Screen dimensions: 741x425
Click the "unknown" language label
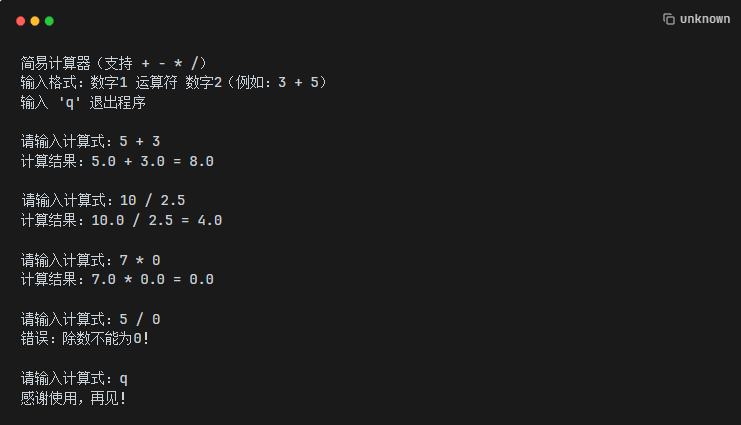705,19
